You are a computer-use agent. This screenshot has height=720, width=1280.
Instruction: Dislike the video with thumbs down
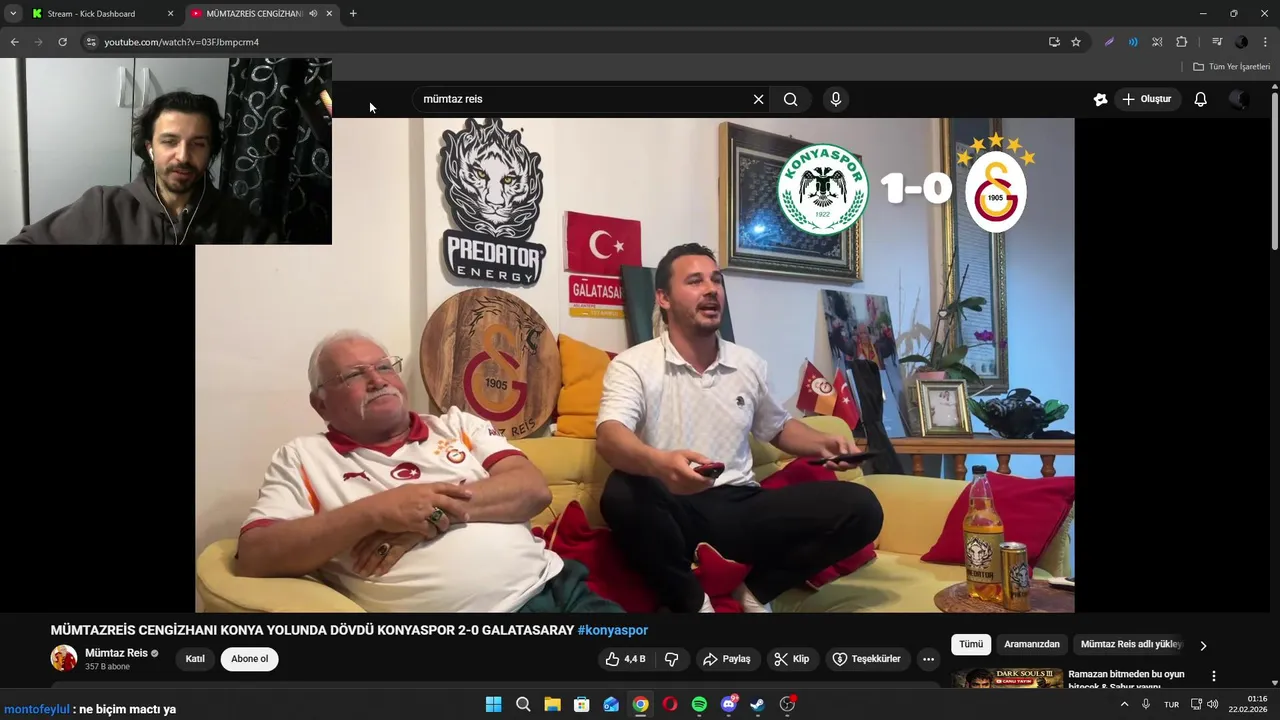tap(671, 659)
